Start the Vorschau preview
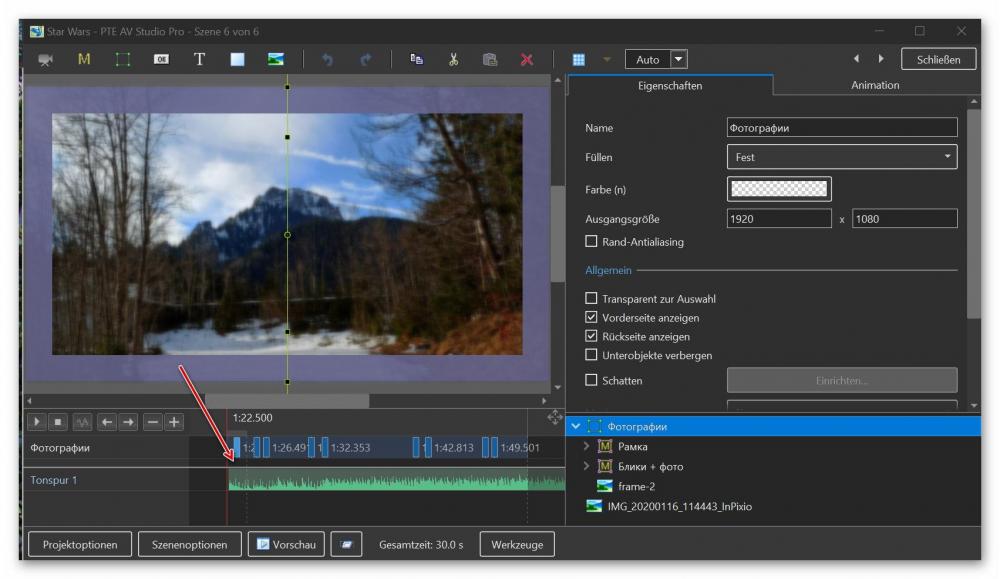 tap(286, 545)
